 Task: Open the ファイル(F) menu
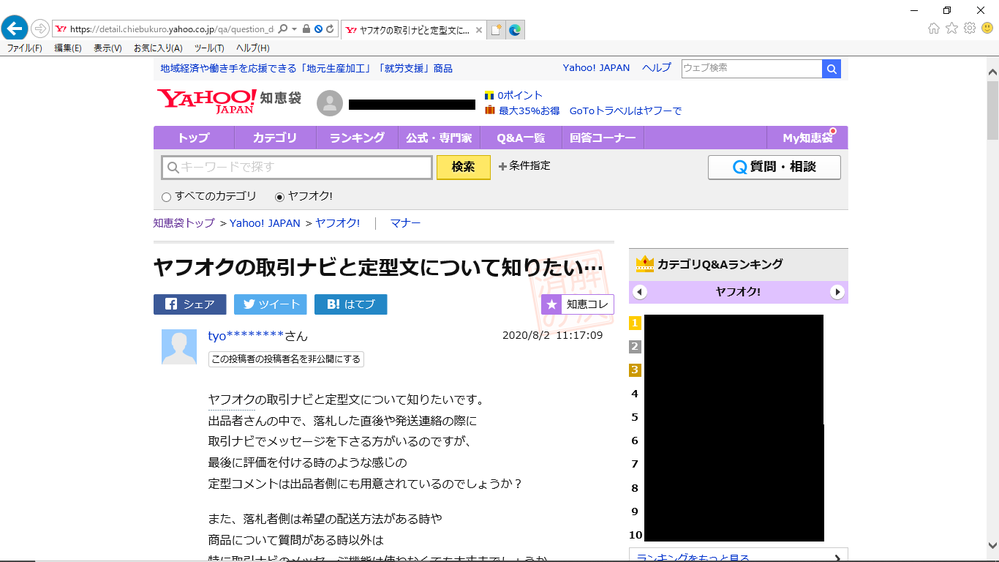tap(24, 48)
